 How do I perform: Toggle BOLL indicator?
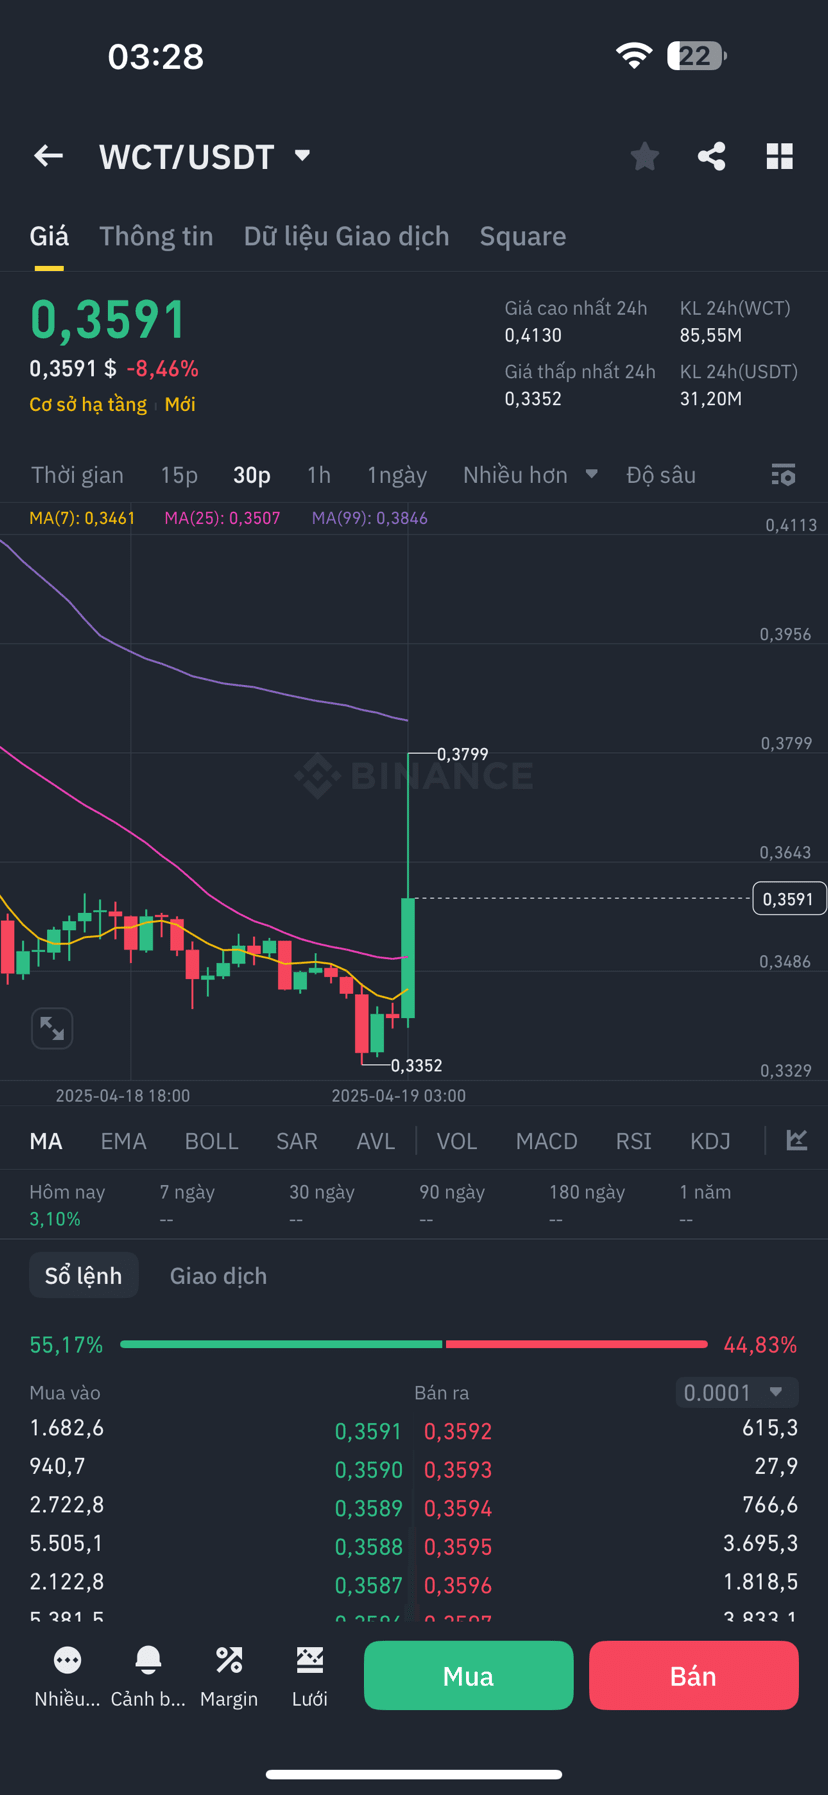tap(212, 1141)
